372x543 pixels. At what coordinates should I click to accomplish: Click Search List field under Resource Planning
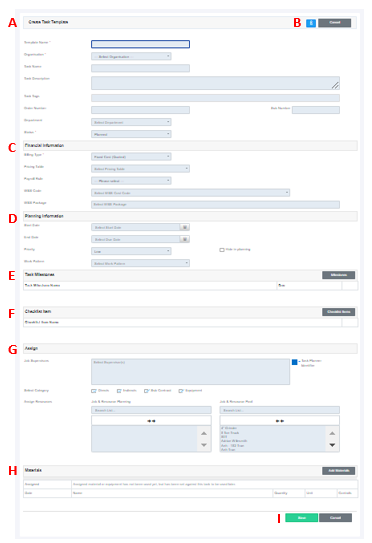pos(151,410)
